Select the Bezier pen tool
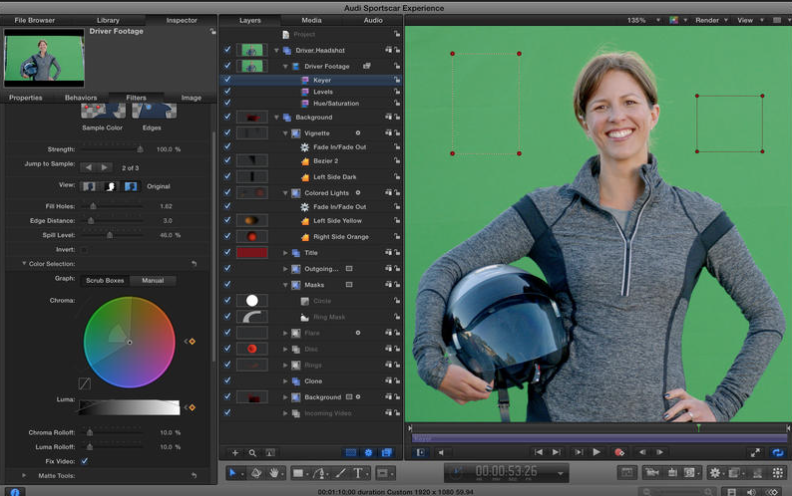Viewport: 792px width, 496px height. [x=320, y=472]
